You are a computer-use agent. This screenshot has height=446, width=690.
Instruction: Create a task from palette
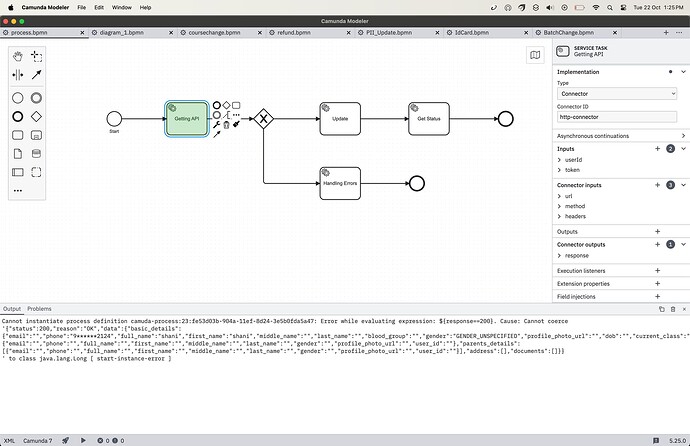pos(18,135)
